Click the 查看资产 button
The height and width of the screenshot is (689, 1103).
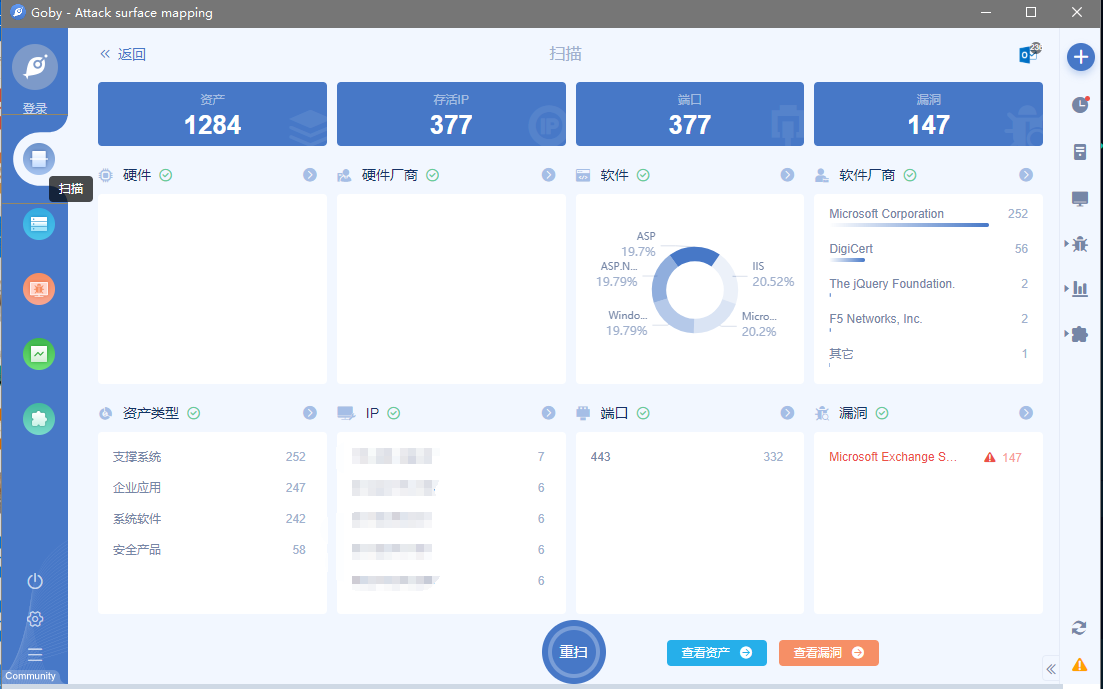(x=716, y=653)
